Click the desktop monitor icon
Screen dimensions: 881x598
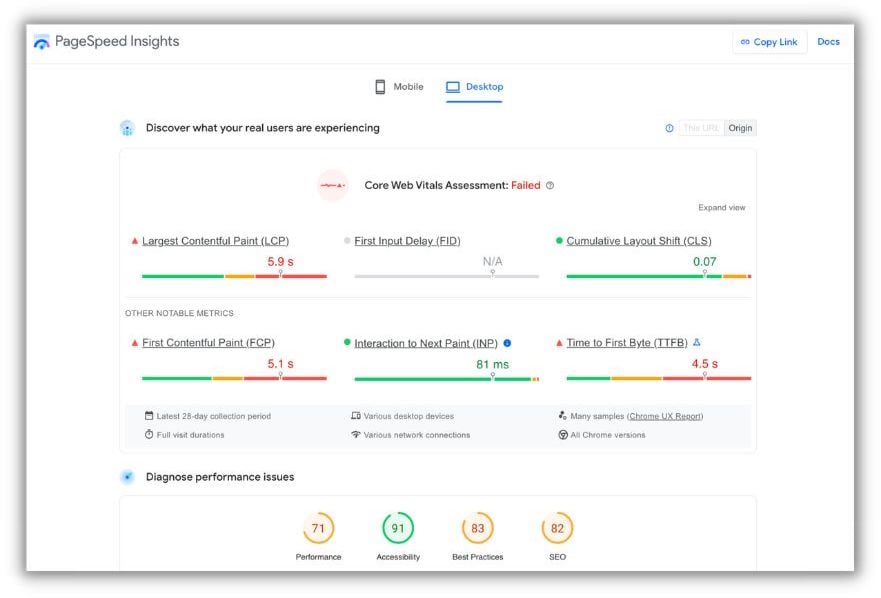453,87
